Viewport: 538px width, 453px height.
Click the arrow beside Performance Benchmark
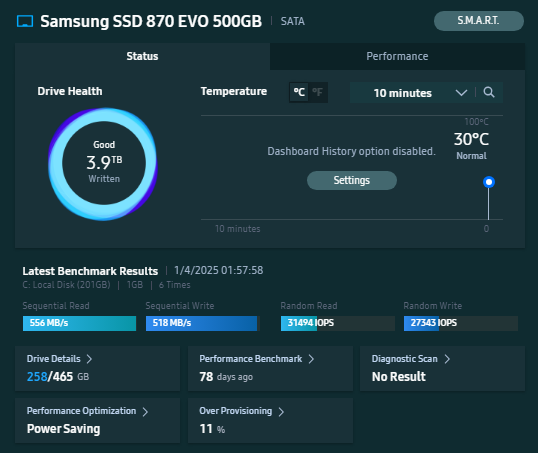point(311,359)
